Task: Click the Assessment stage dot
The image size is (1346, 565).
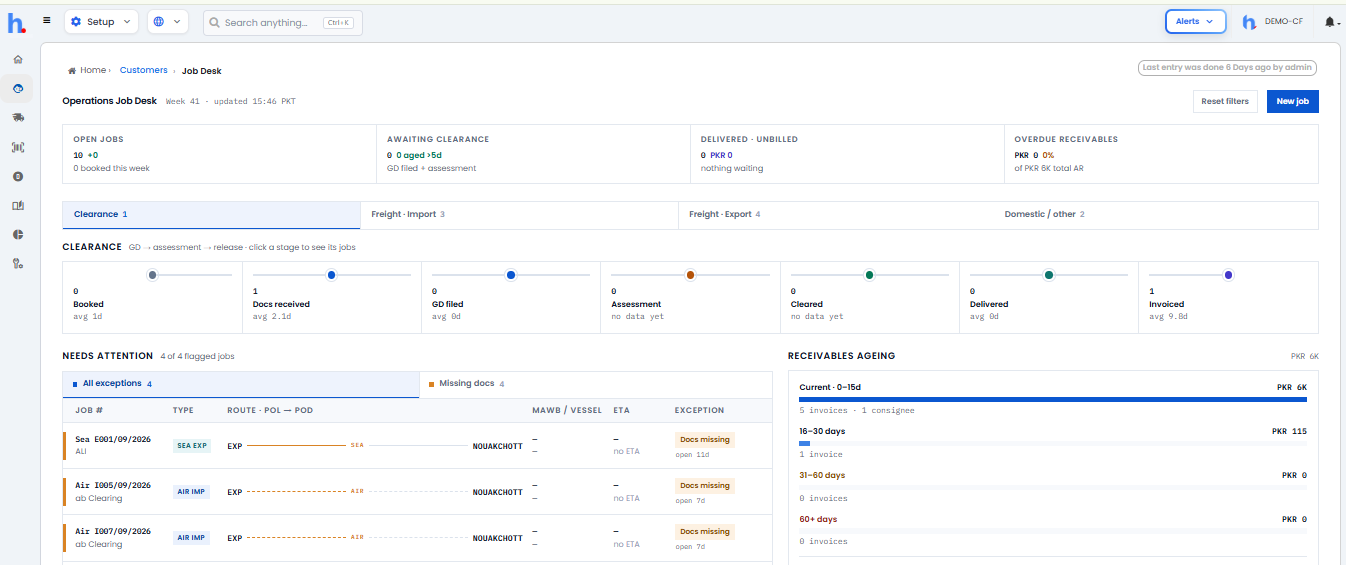Action: tap(690, 275)
